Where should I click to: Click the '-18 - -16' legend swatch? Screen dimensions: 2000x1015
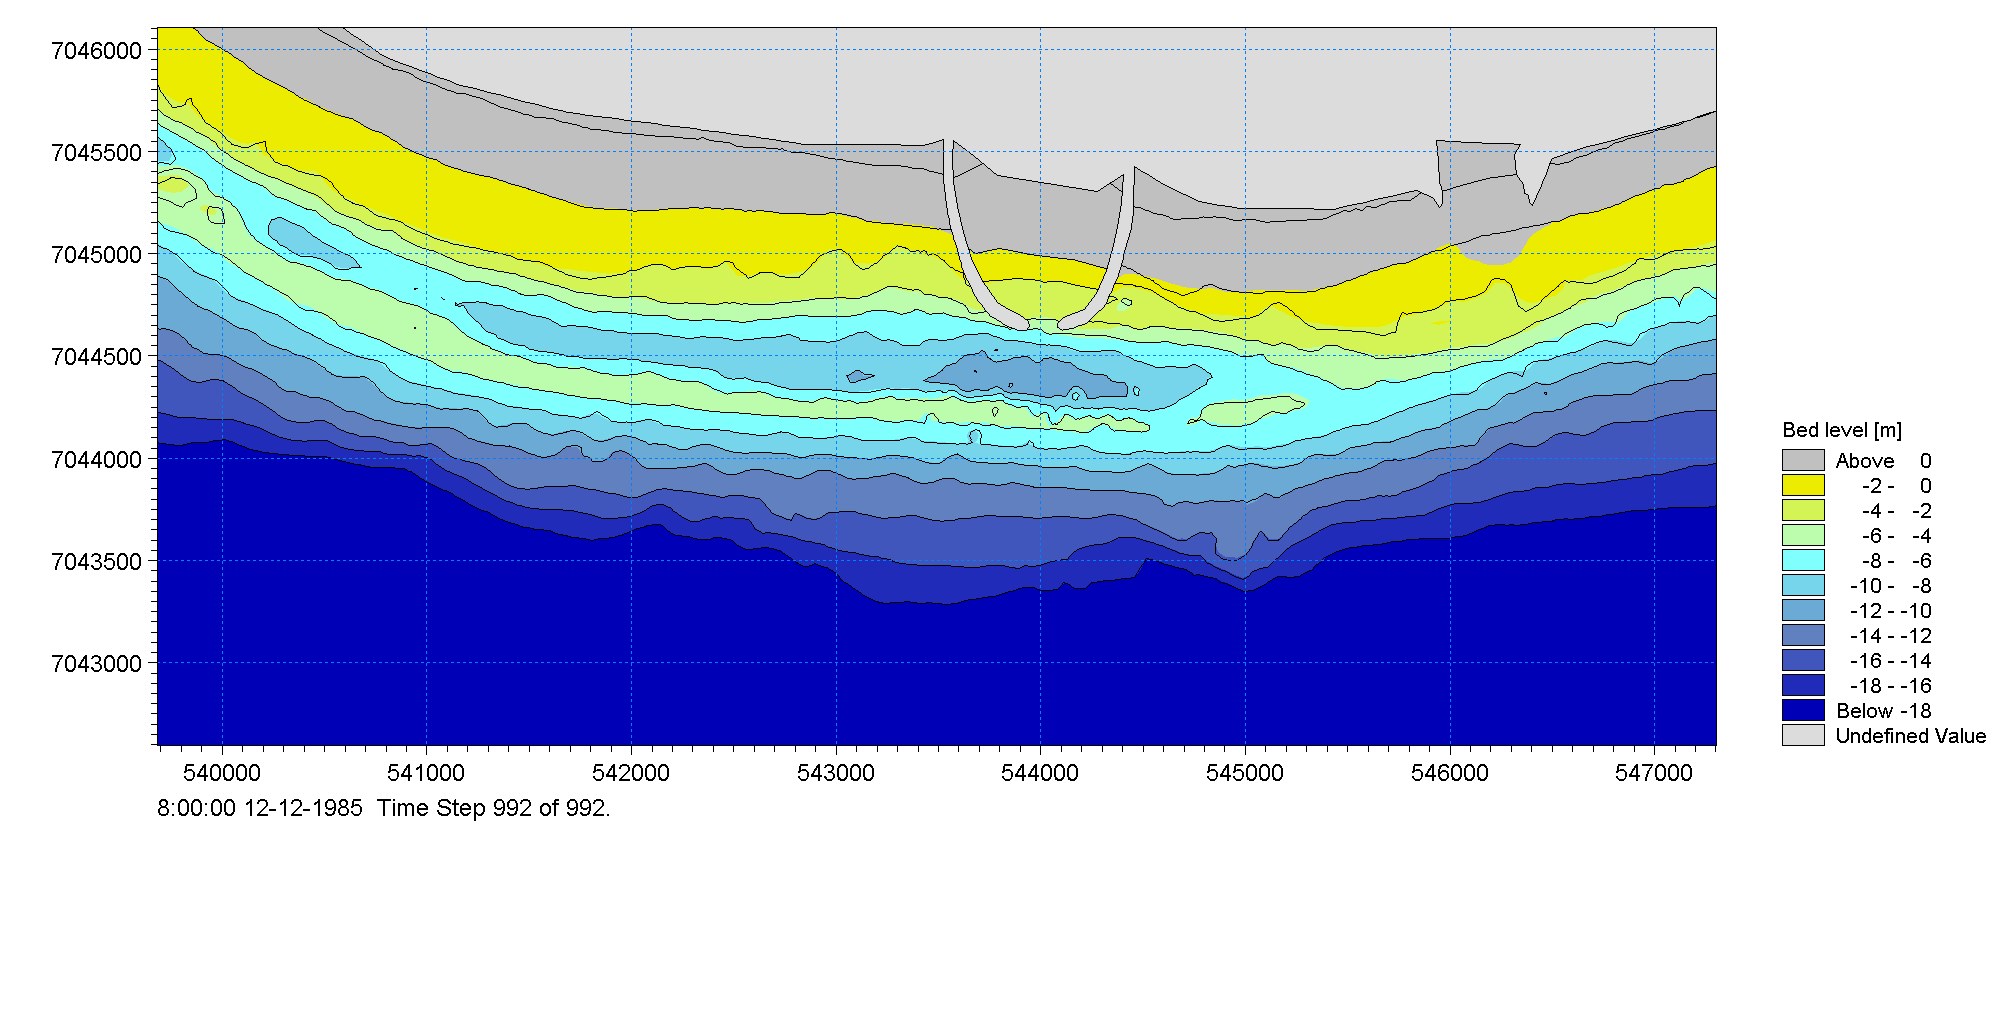(x=1803, y=685)
